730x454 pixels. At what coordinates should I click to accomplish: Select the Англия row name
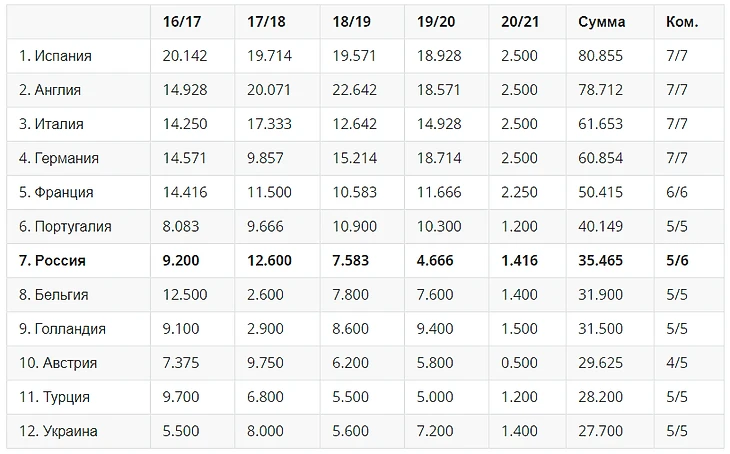pyautogui.click(x=50, y=90)
